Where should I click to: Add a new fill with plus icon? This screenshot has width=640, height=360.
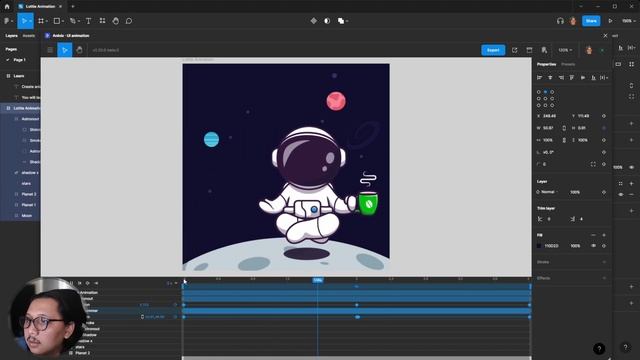pyautogui.click(x=604, y=235)
